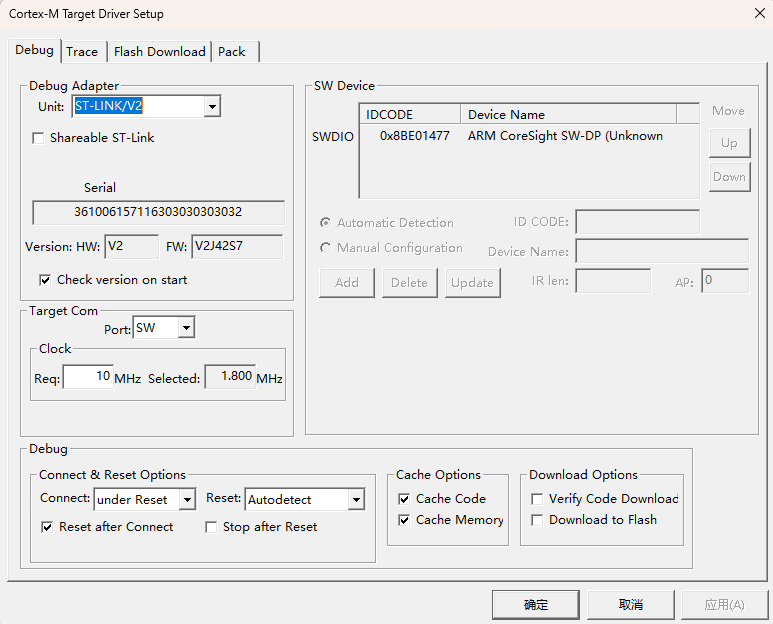The width and height of the screenshot is (773, 624).
Task: Check the Download to Flash option
Action: 537,520
